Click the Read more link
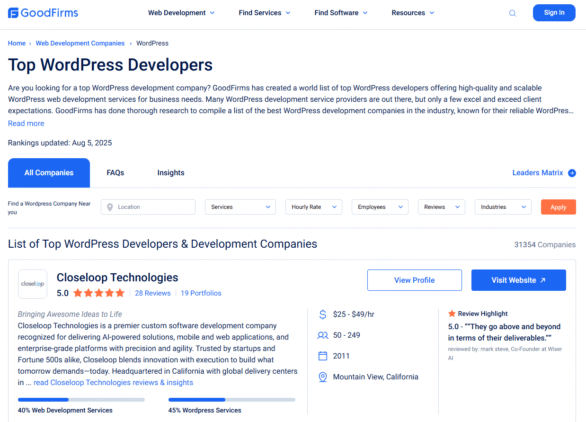The width and height of the screenshot is (586, 422). 26,123
